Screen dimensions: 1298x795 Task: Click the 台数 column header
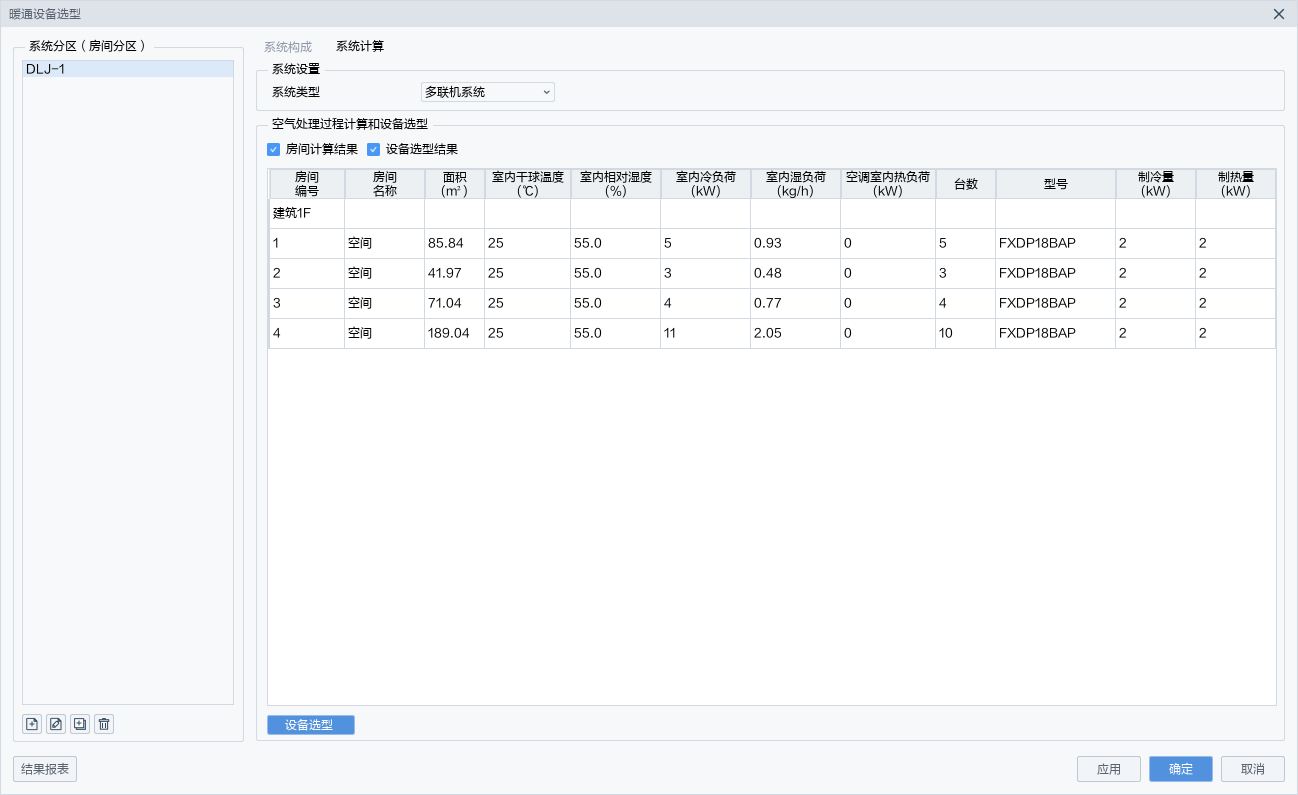(x=965, y=184)
